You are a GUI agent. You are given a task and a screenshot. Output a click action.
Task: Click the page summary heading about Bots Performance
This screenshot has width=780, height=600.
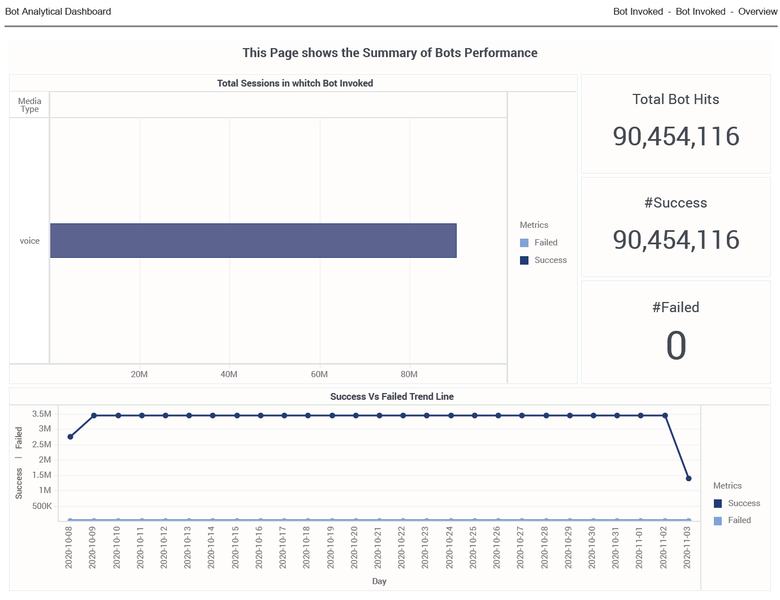click(x=390, y=53)
